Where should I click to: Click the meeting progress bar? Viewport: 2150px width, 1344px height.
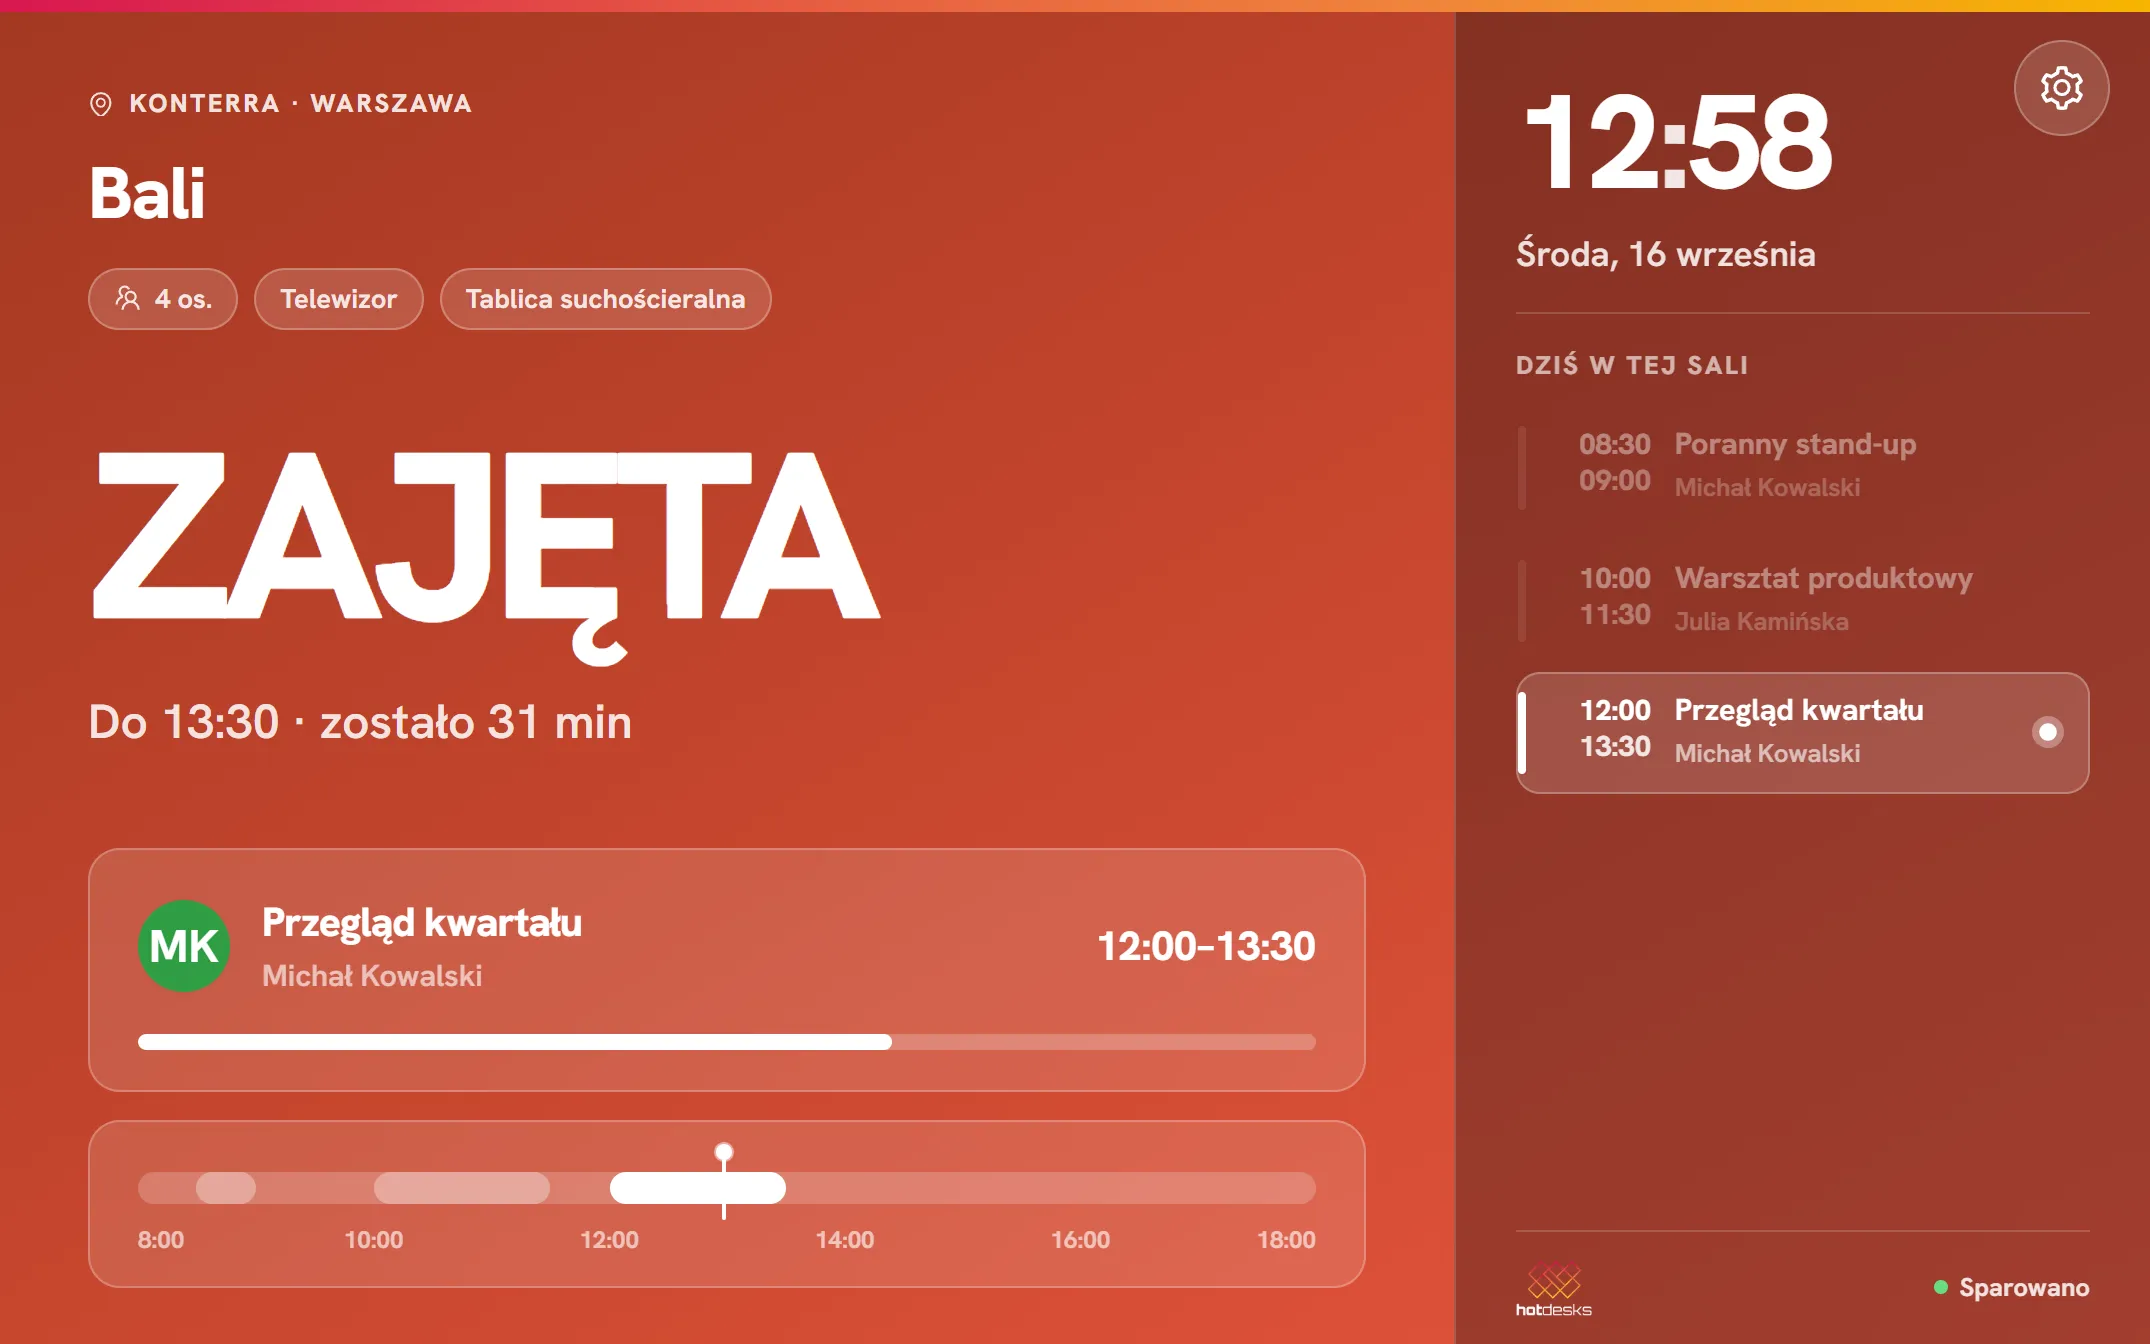[726, 1042]
